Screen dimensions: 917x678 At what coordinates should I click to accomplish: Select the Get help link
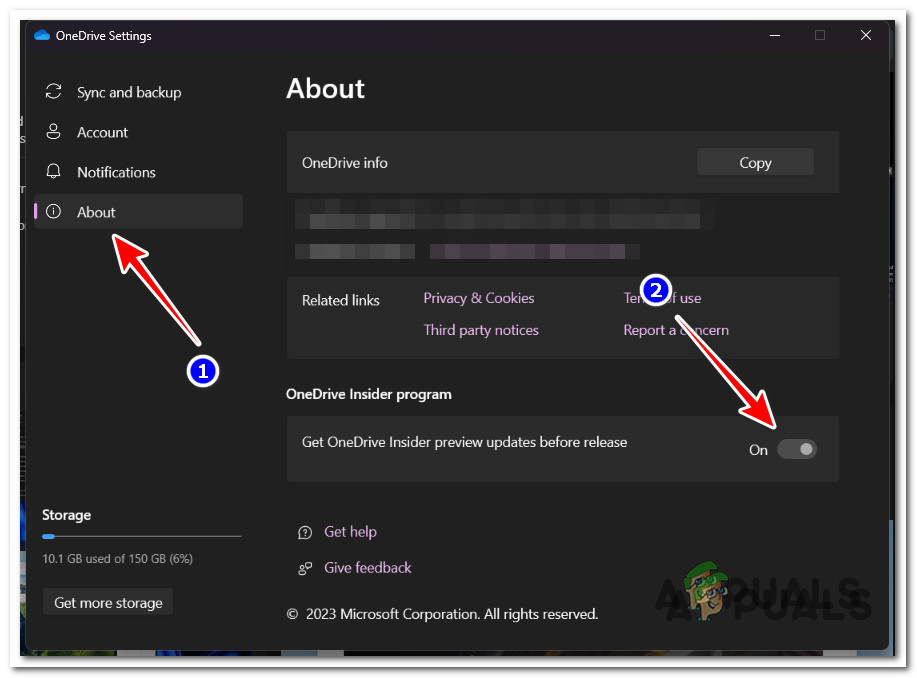[349, 532]
